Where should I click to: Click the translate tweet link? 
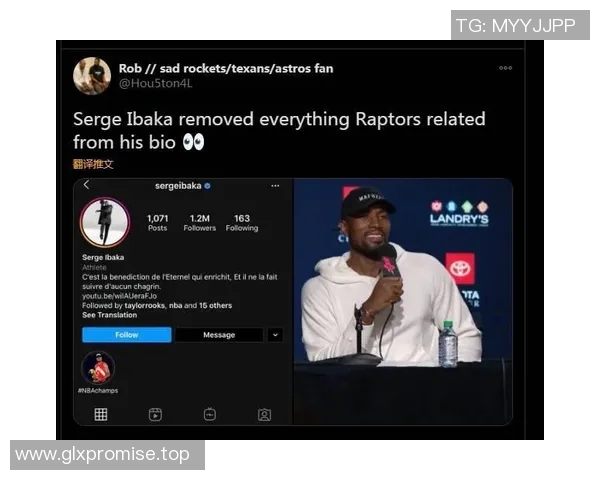[93, 164]
